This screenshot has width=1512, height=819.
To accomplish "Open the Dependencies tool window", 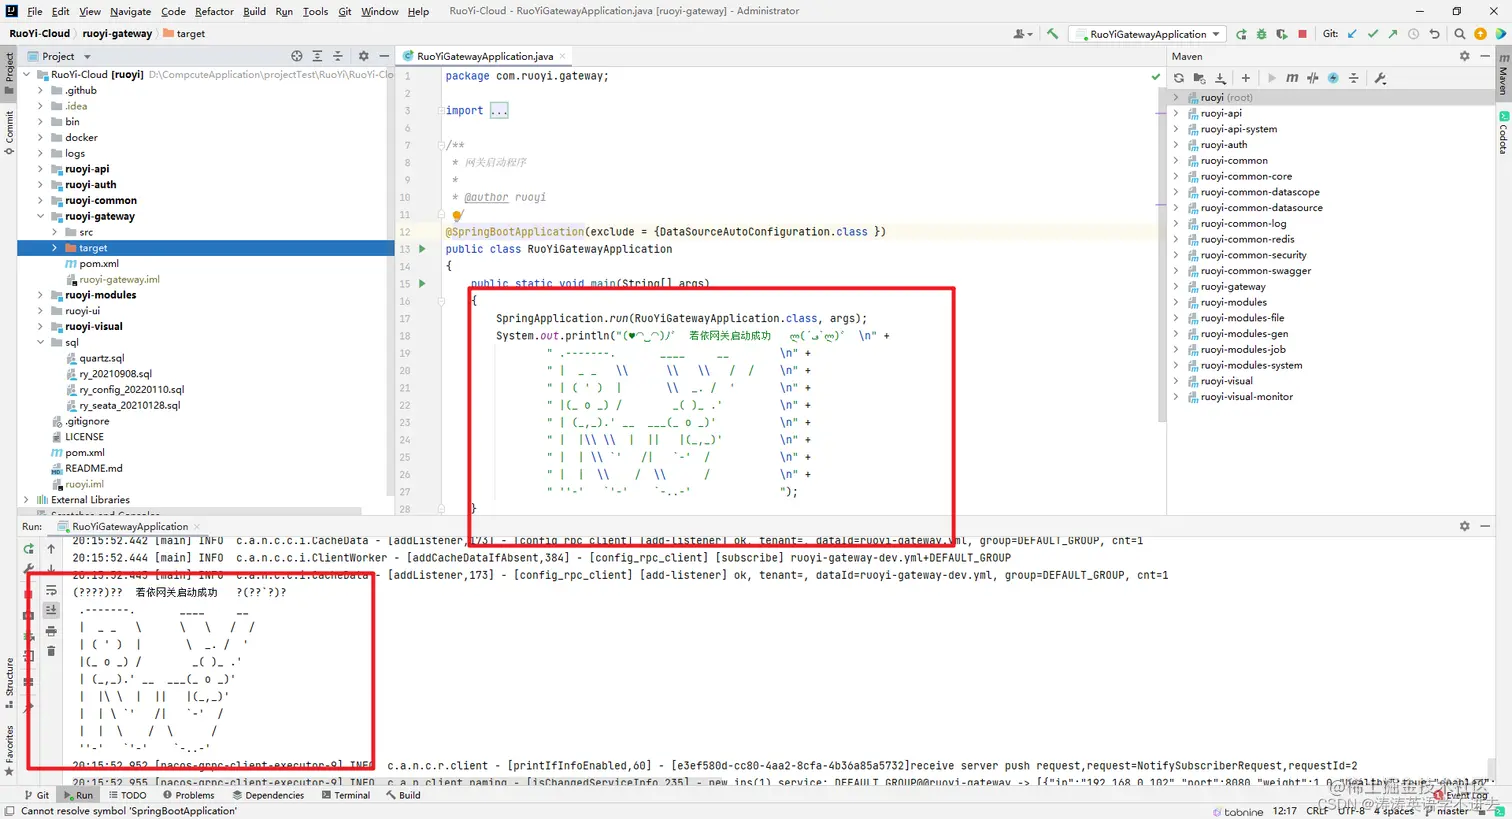I will click(268, 795).
